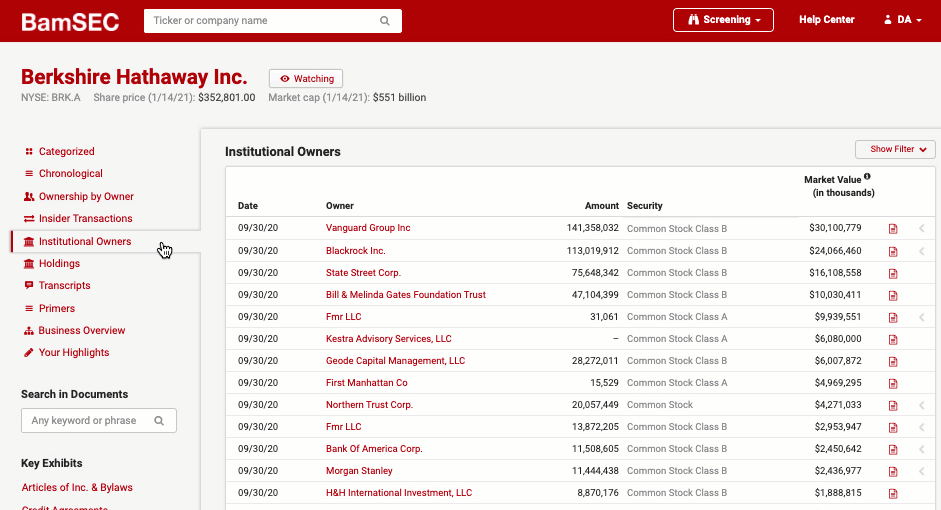Open document icon for Vanguard Group Inc row
The image size is (941, 510).
point(893,229)
